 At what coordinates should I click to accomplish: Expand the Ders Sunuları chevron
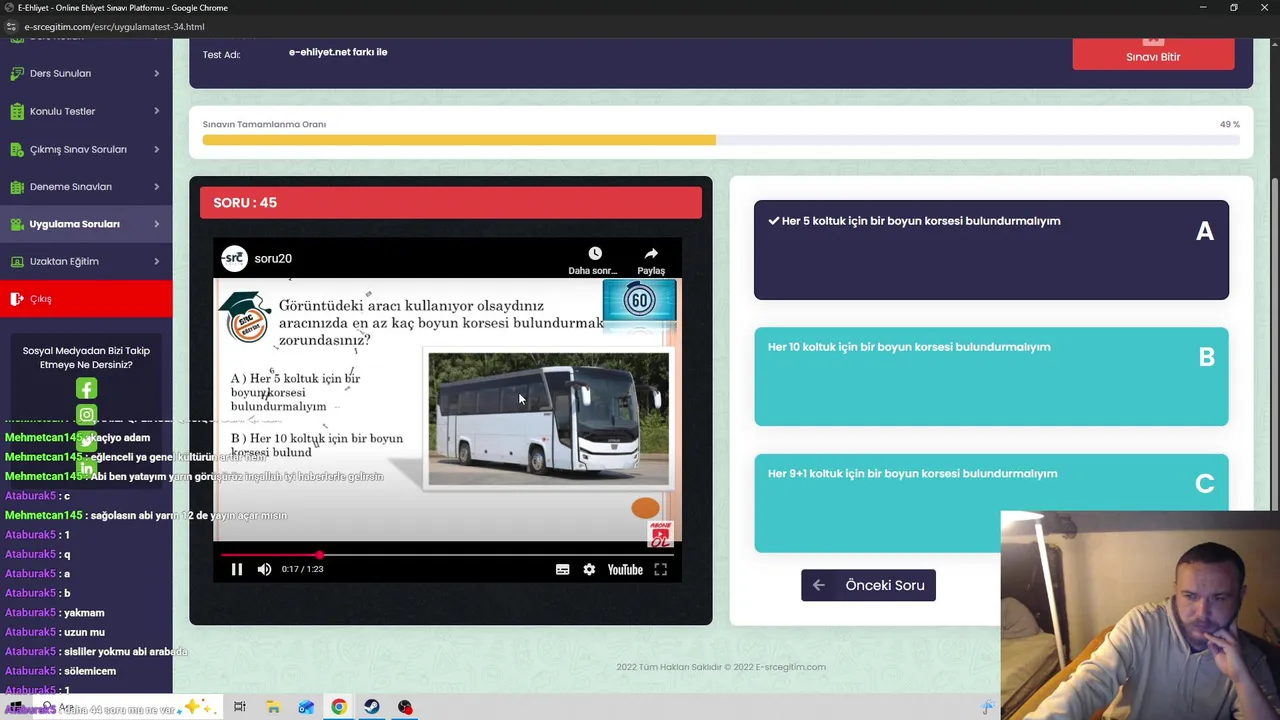pyautogui.click(x=156, y=73)
